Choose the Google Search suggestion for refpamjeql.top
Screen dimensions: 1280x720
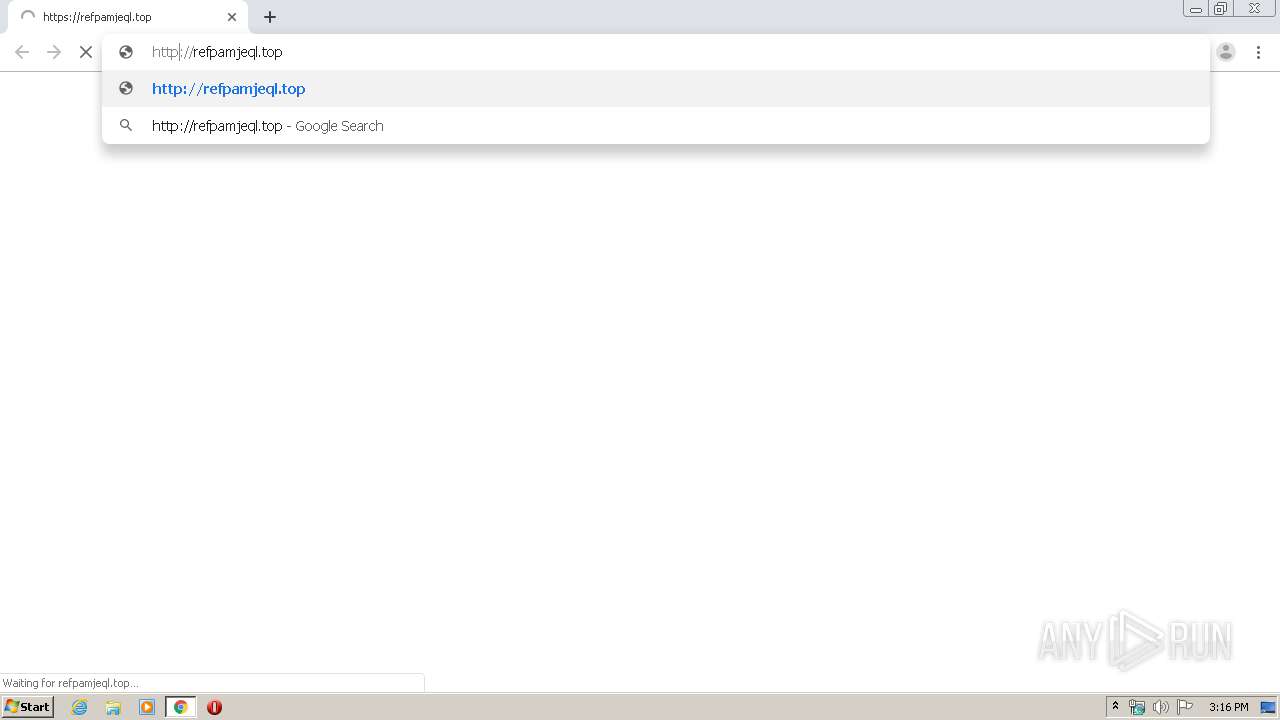(656, 125)
